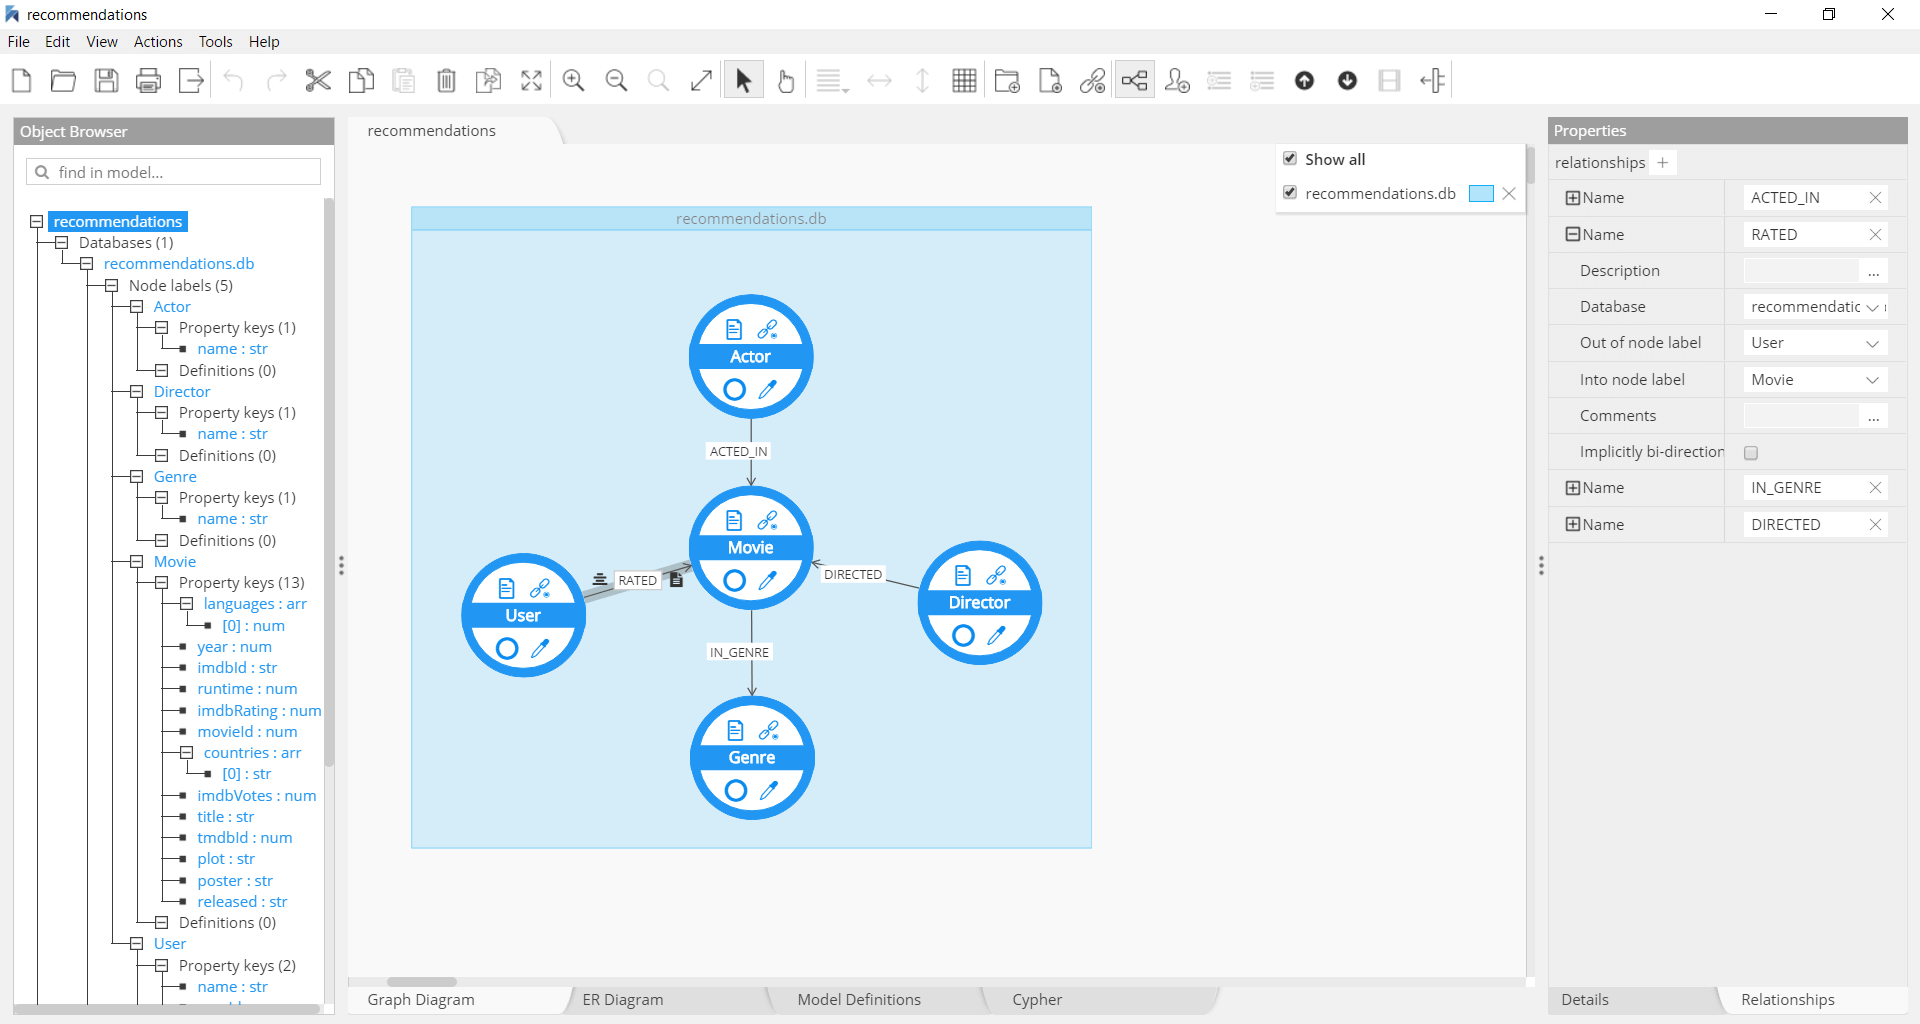Screen dimensions: 1920x1024
Task: Select the arrow pointer tool
Action: coord(743,81)
